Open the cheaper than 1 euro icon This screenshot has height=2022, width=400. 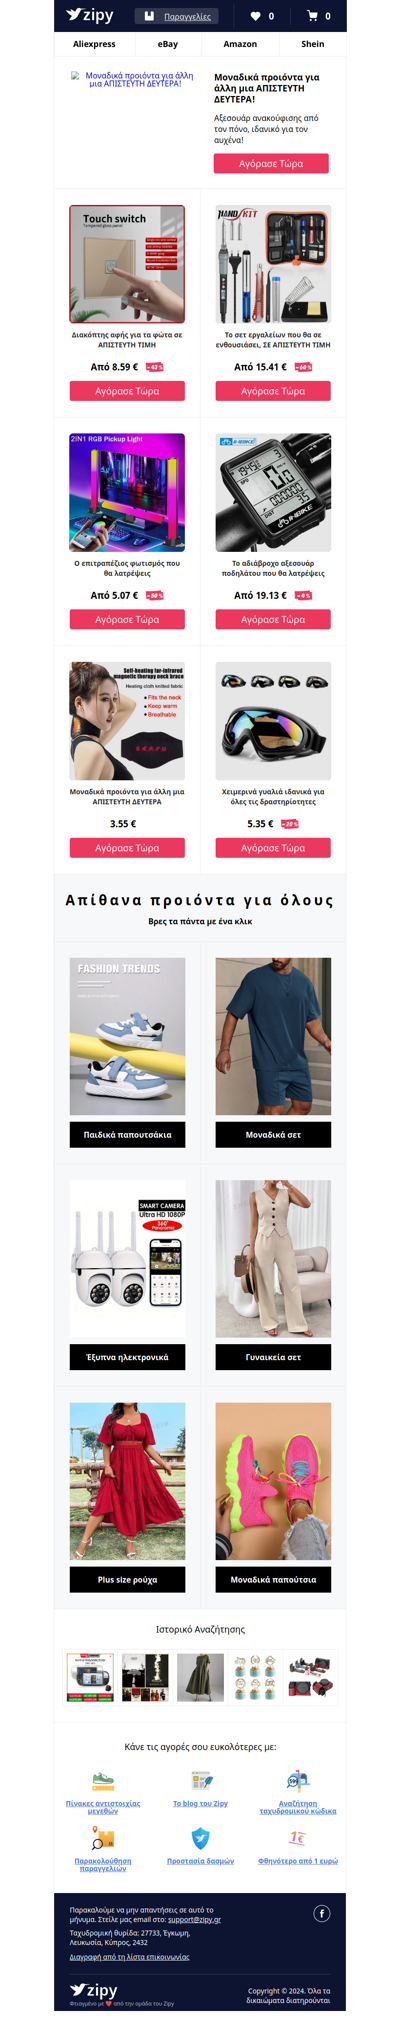pos(298,1838)
